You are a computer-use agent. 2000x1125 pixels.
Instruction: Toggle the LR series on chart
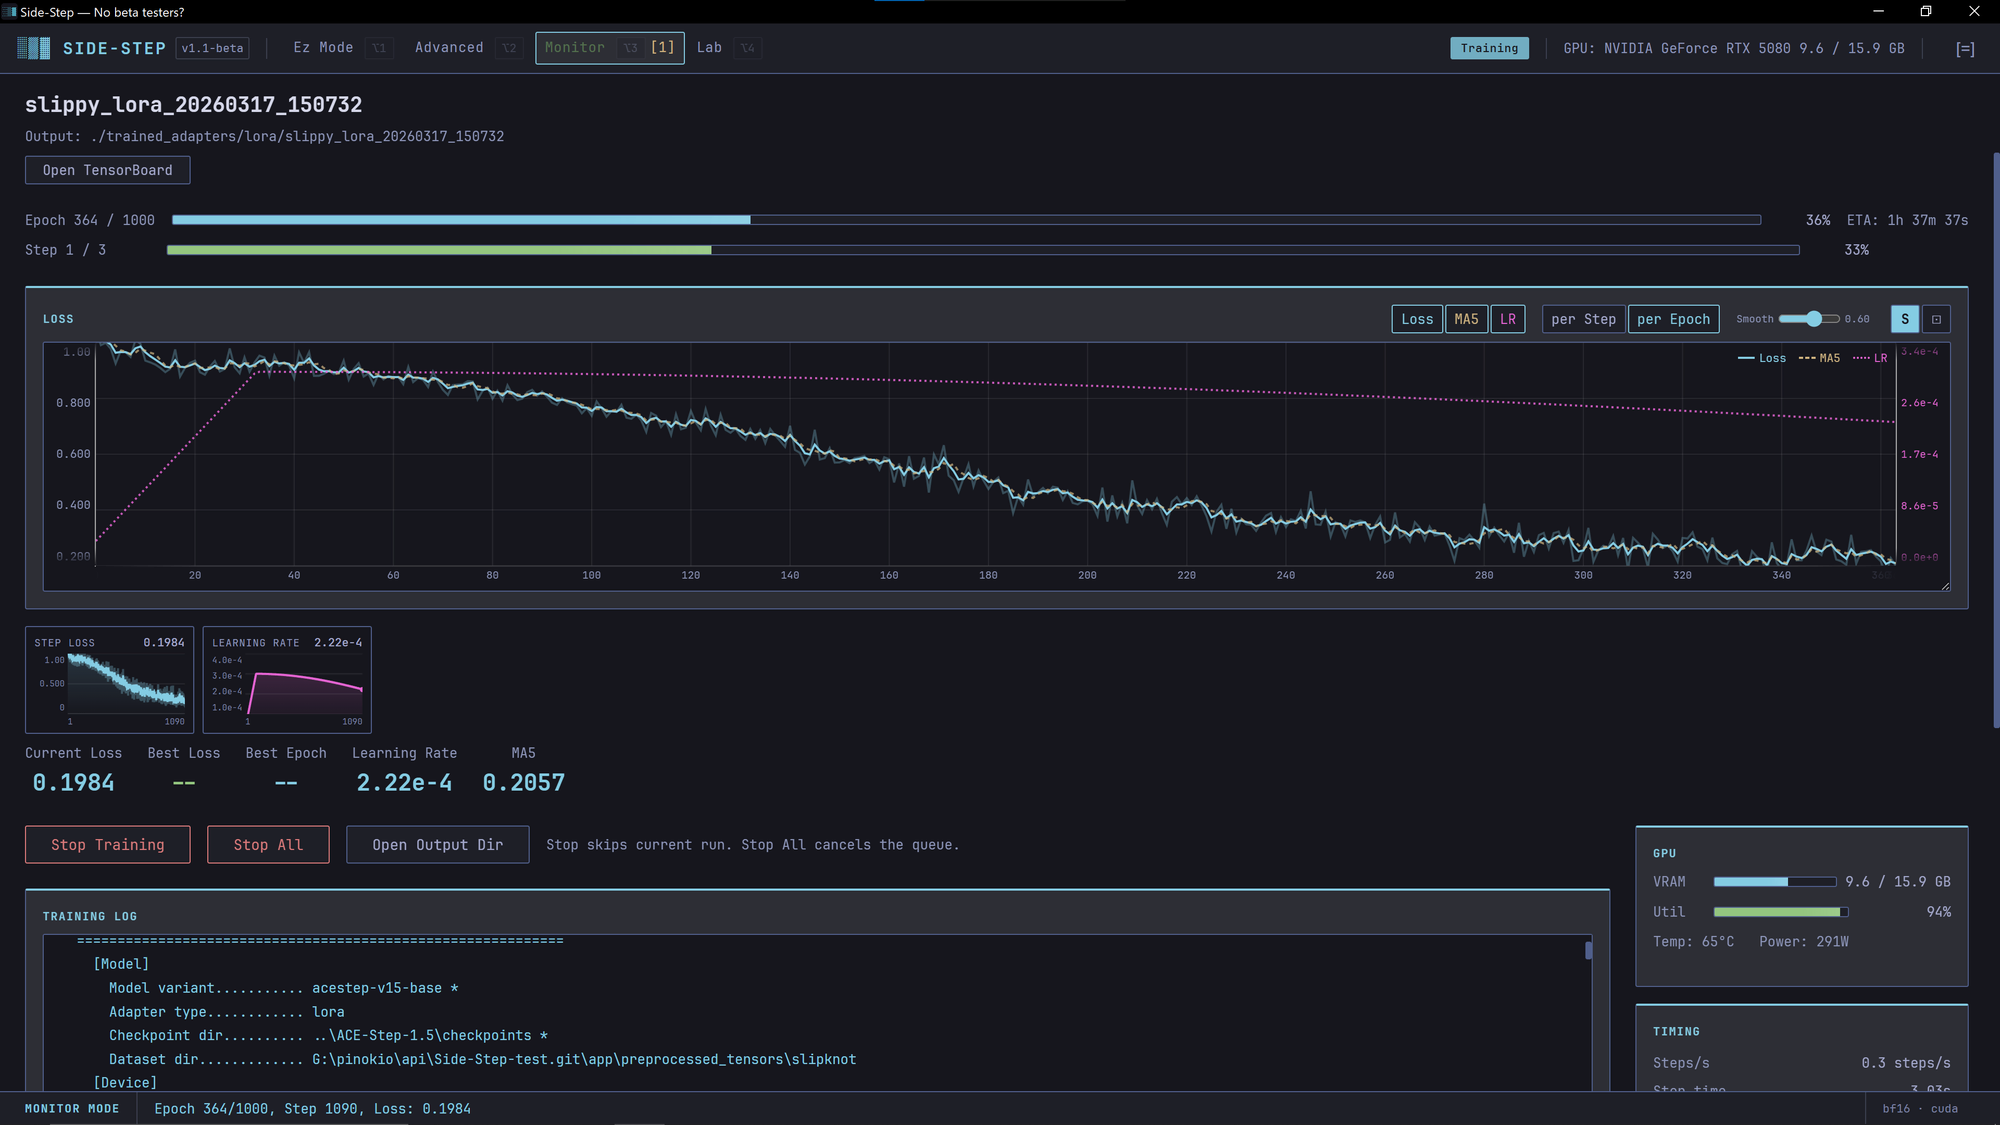pyautogui.click(x=1507, y=319)
